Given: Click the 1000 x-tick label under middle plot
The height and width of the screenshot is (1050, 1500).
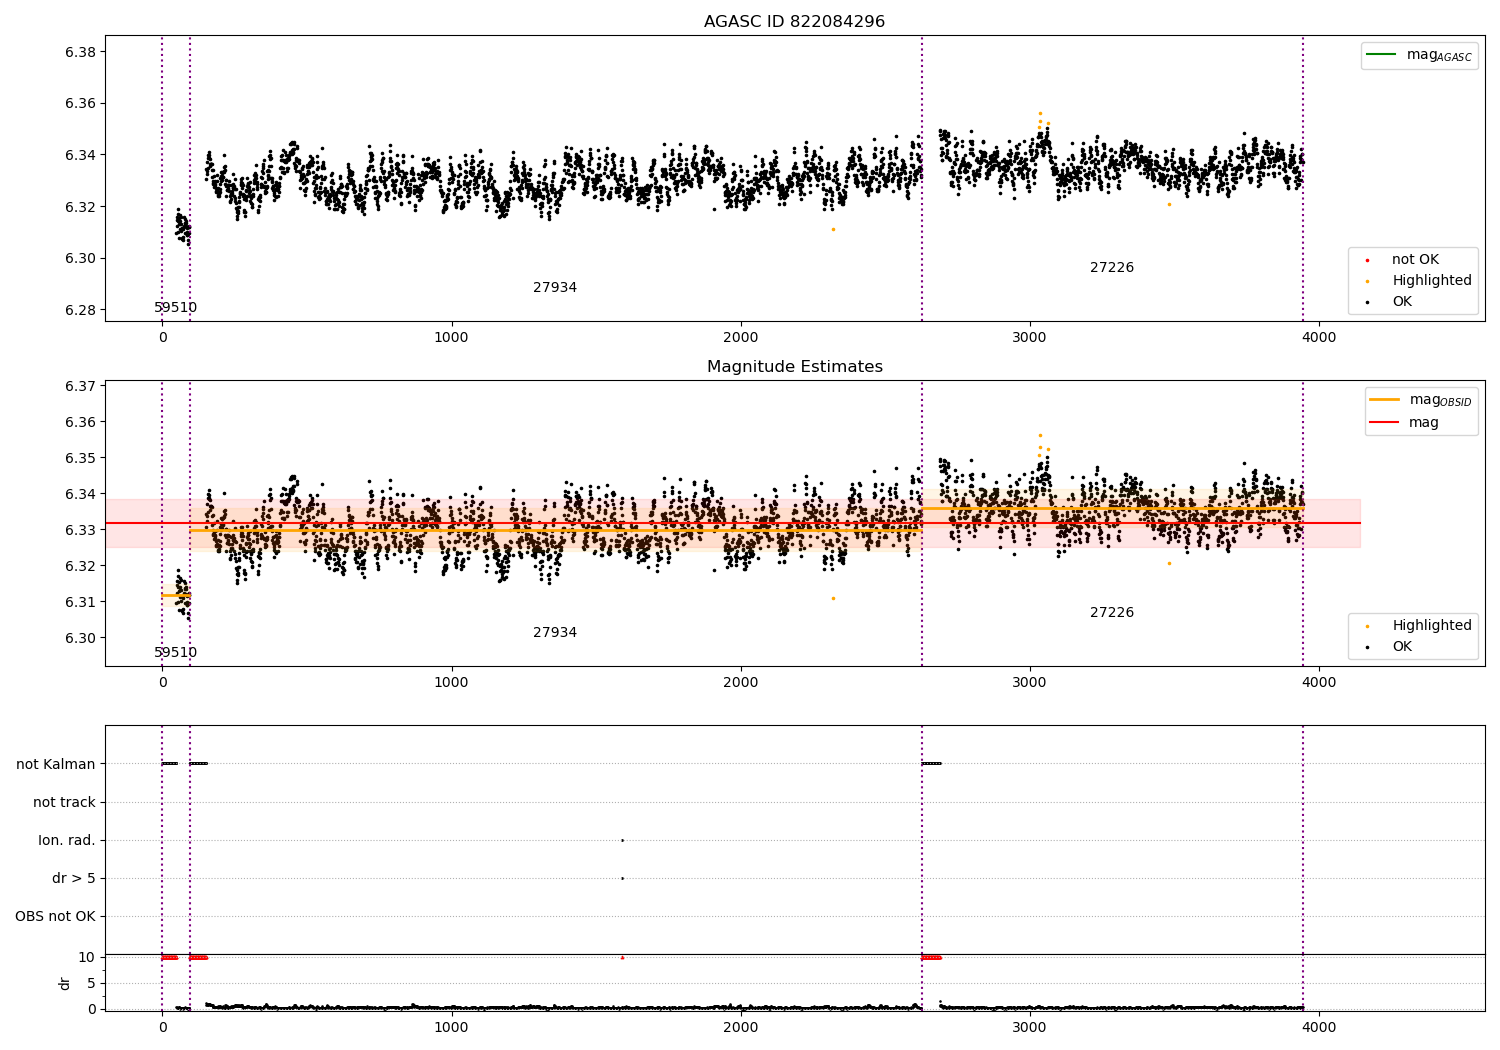Looking at the screenshot, I should pos(451,683).
